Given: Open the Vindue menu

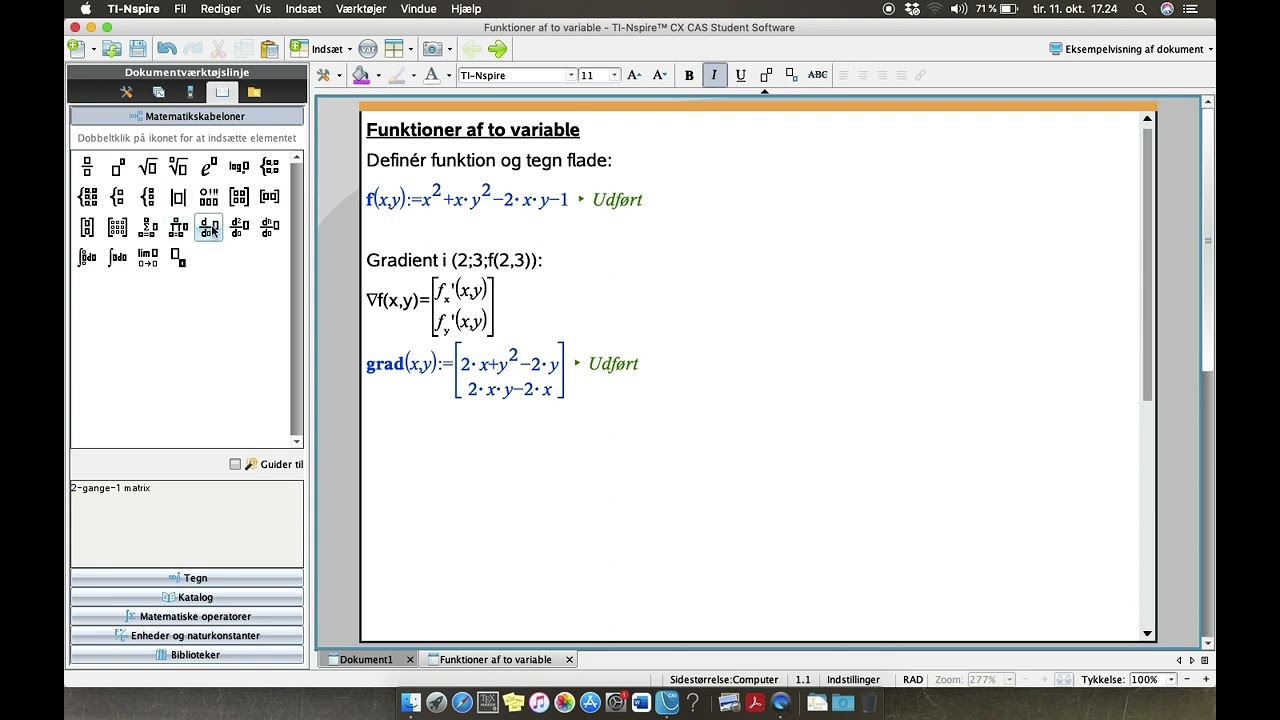Looking at the screenshot, I should [418, 9].
